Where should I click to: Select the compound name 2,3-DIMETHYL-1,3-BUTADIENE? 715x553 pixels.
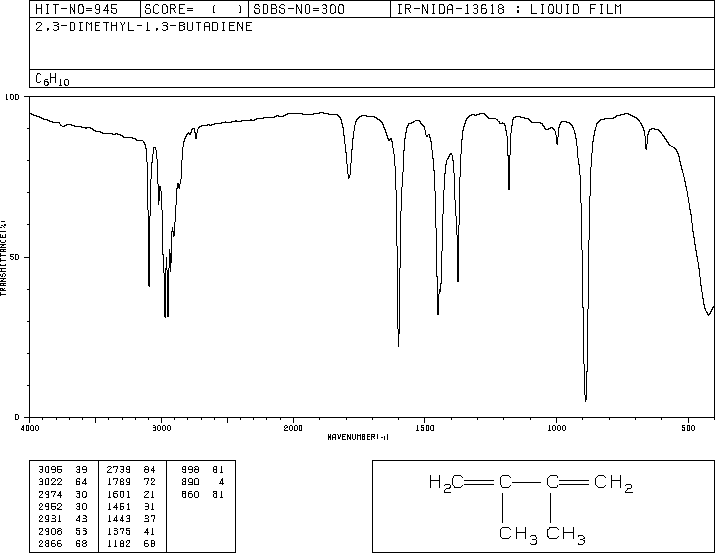tap(144, 26)
